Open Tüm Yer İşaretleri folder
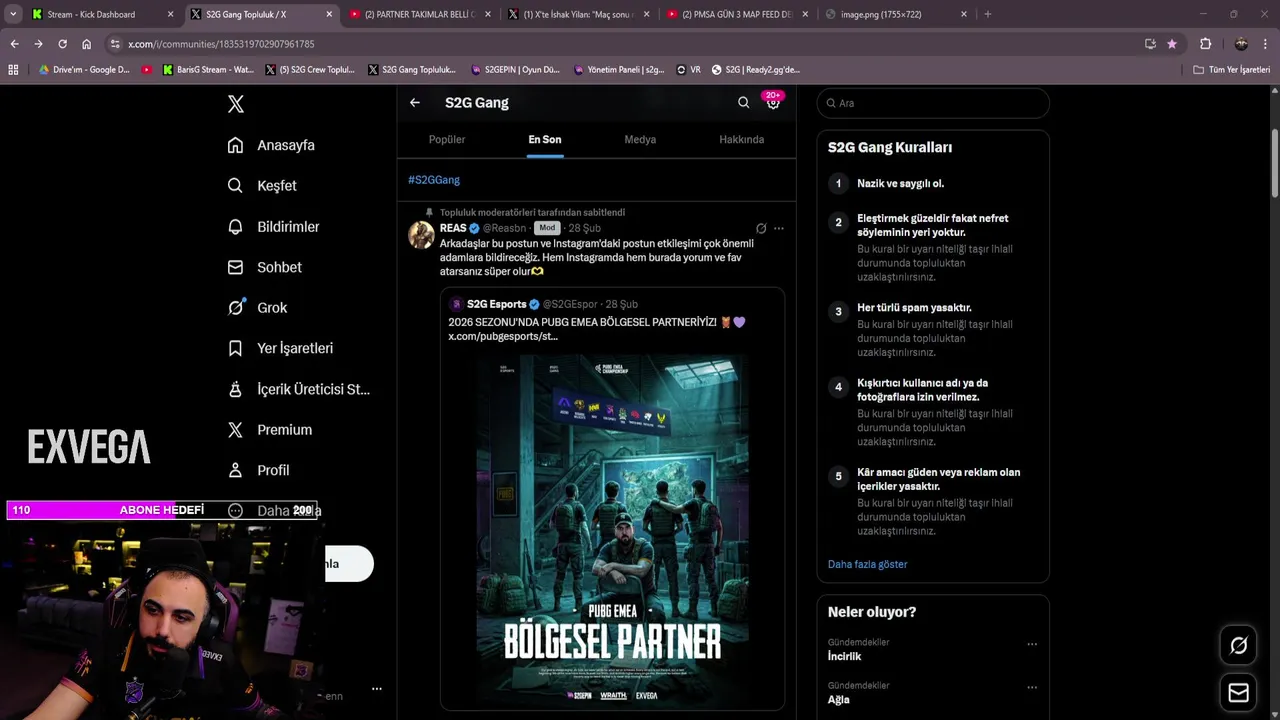The height and width of the screenshot is (720, 1280). point(1232,70)
